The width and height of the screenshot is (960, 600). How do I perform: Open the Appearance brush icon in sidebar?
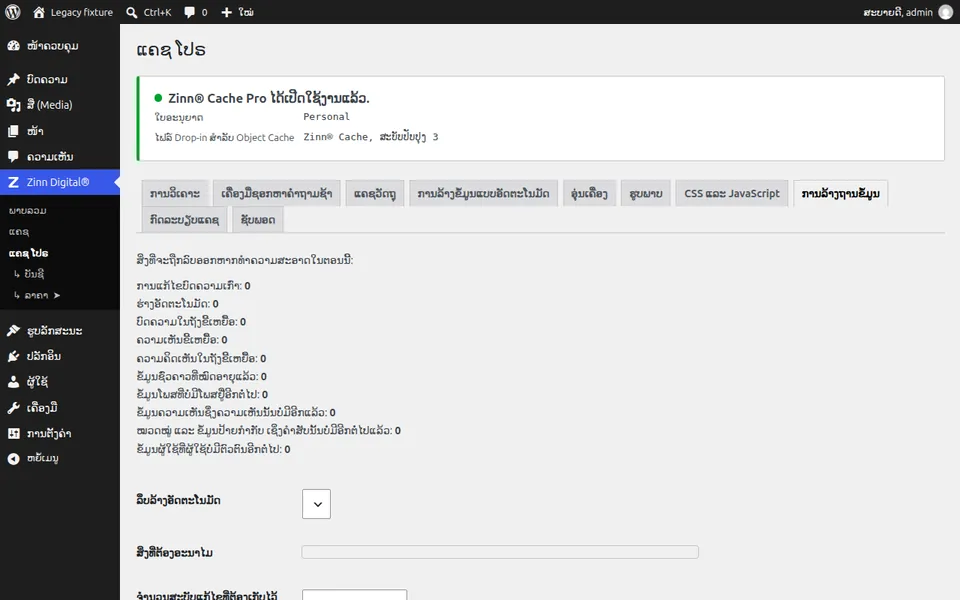click(x=13, y=331)
